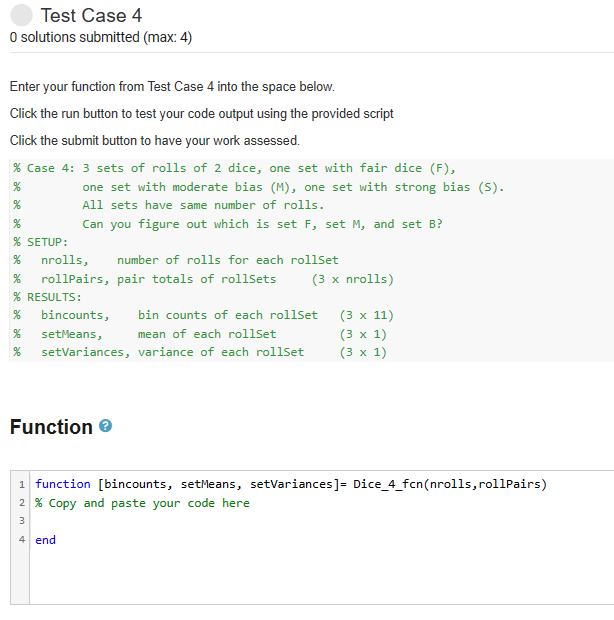614x620 pixels.
Task: Click the 'setMeans, mean of each rollSet' line
Action: (x=200, y=334)
